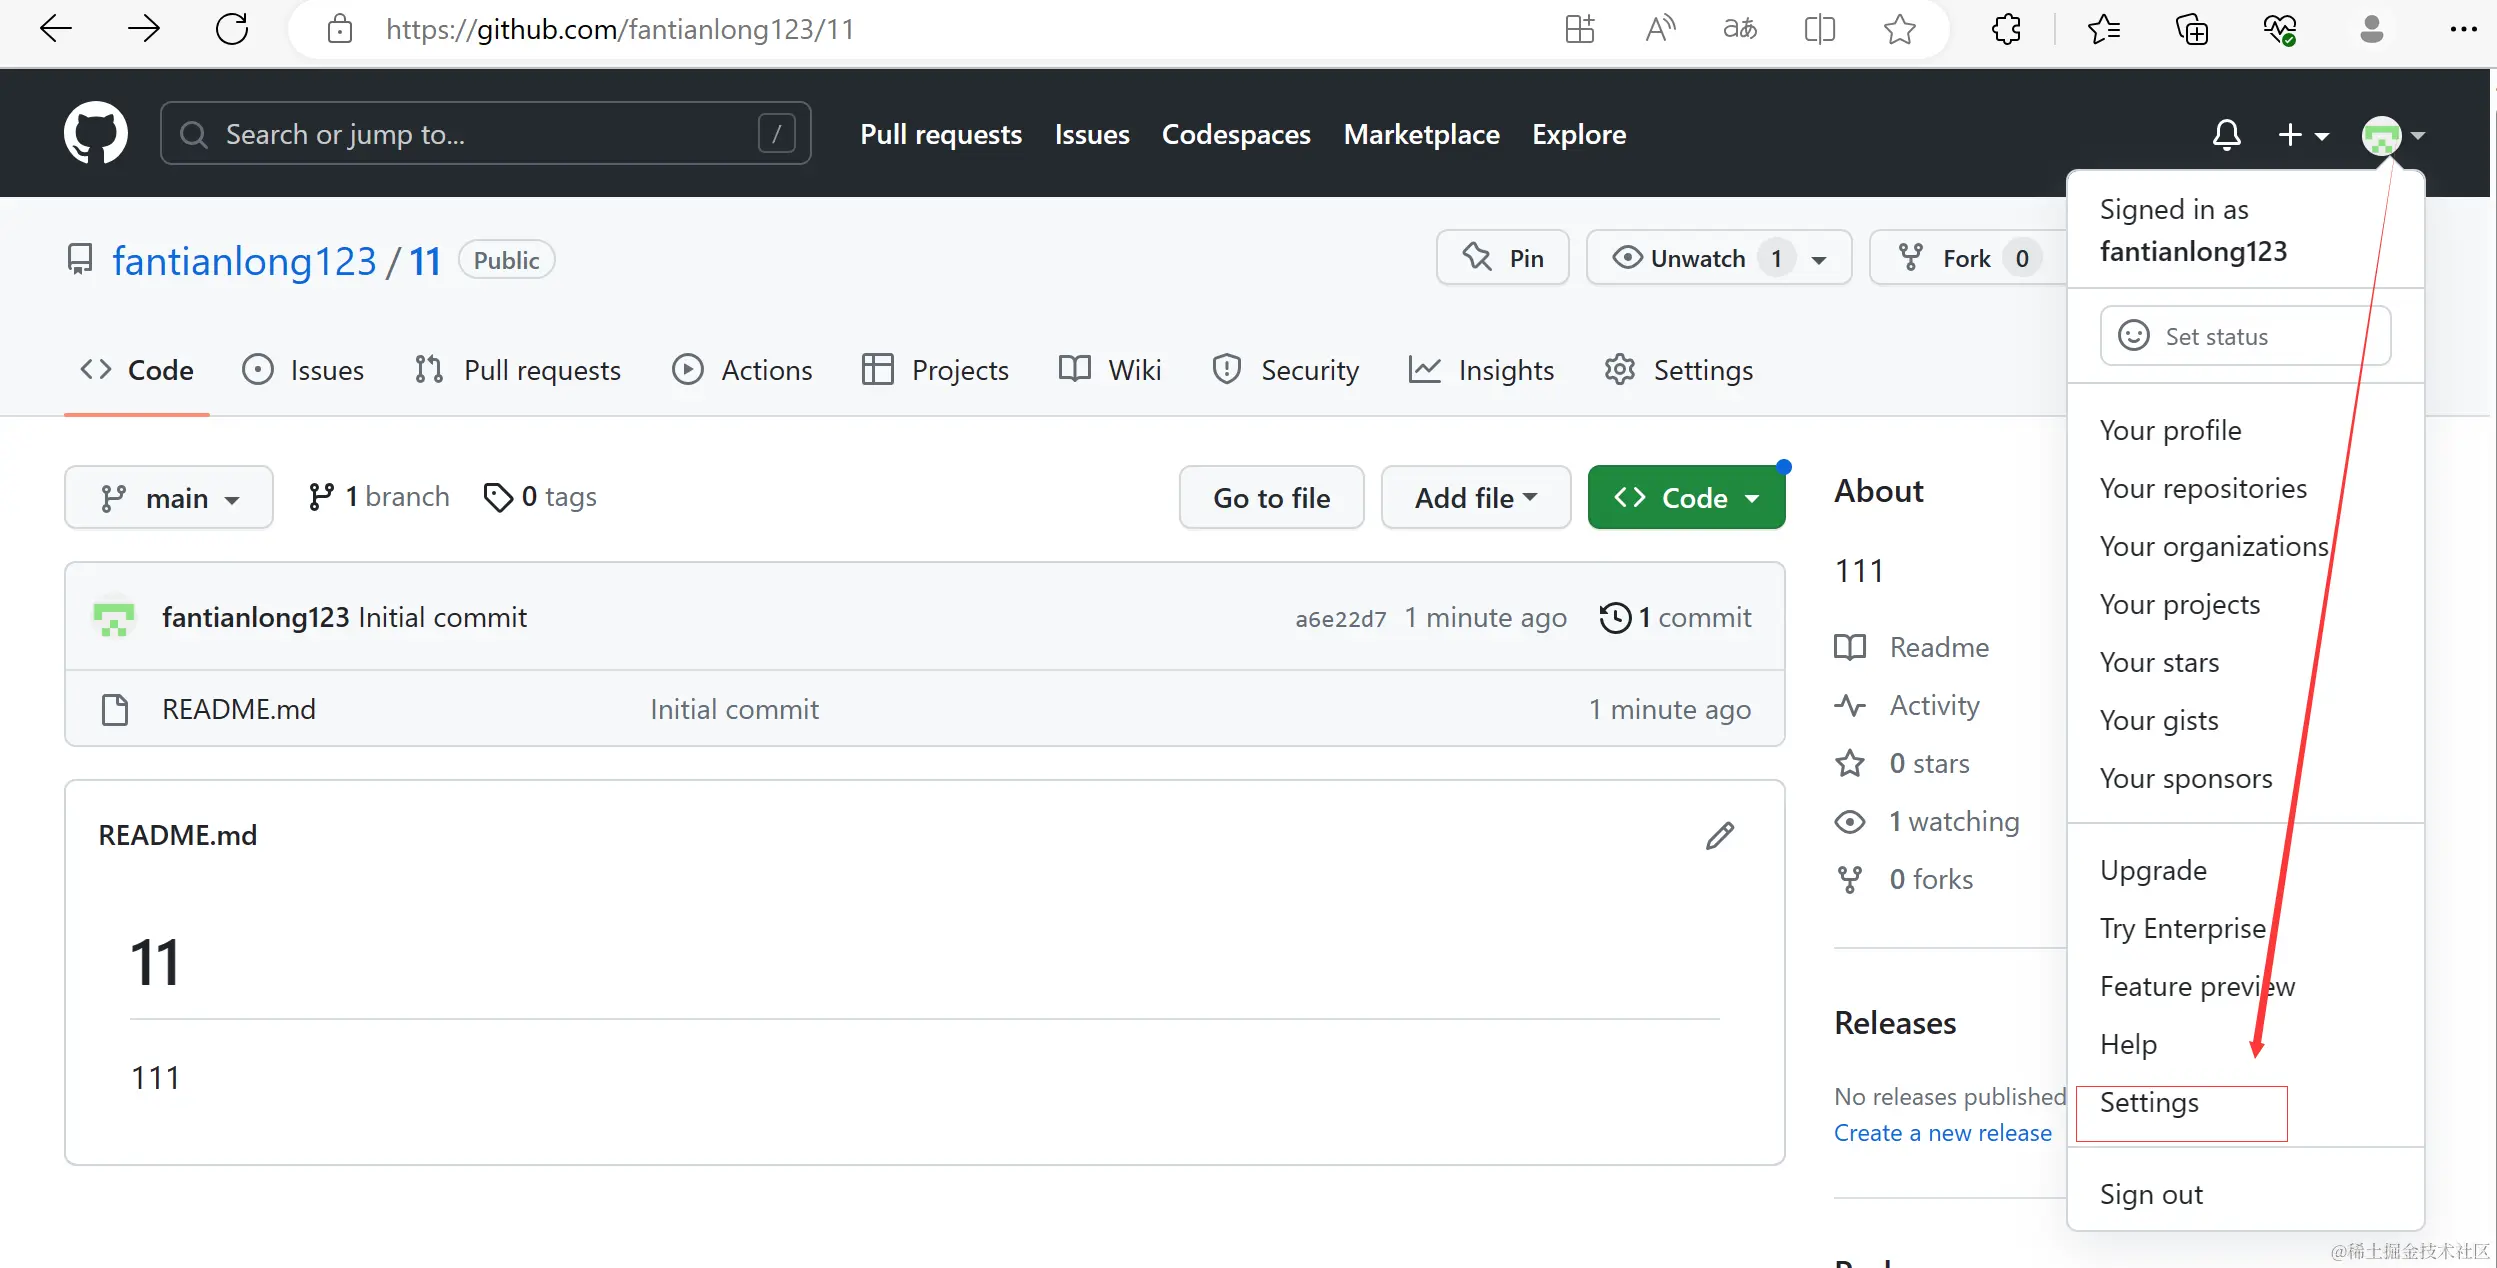The height and width of the screenshot is (1268, 2497).
Task: Open the Add file dropdown
Action: click(x=1475, y=497)
